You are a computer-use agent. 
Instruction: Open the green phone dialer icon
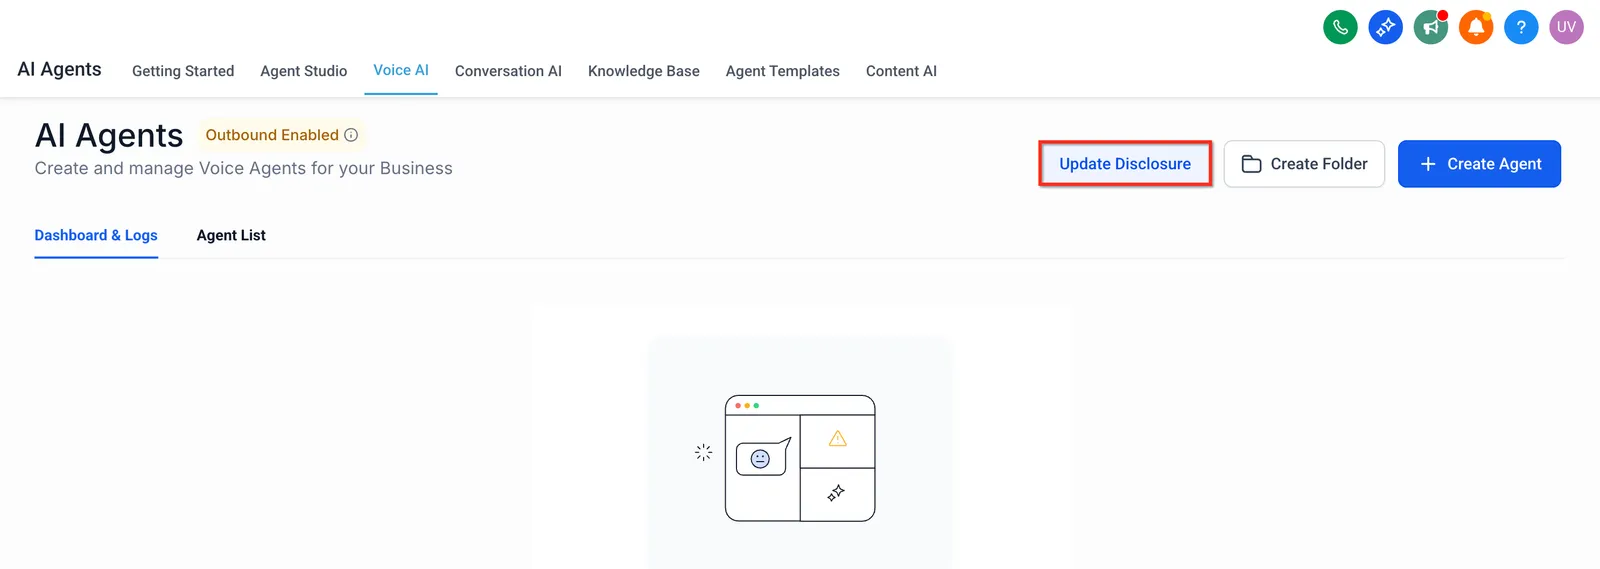tap(1340, 27)
